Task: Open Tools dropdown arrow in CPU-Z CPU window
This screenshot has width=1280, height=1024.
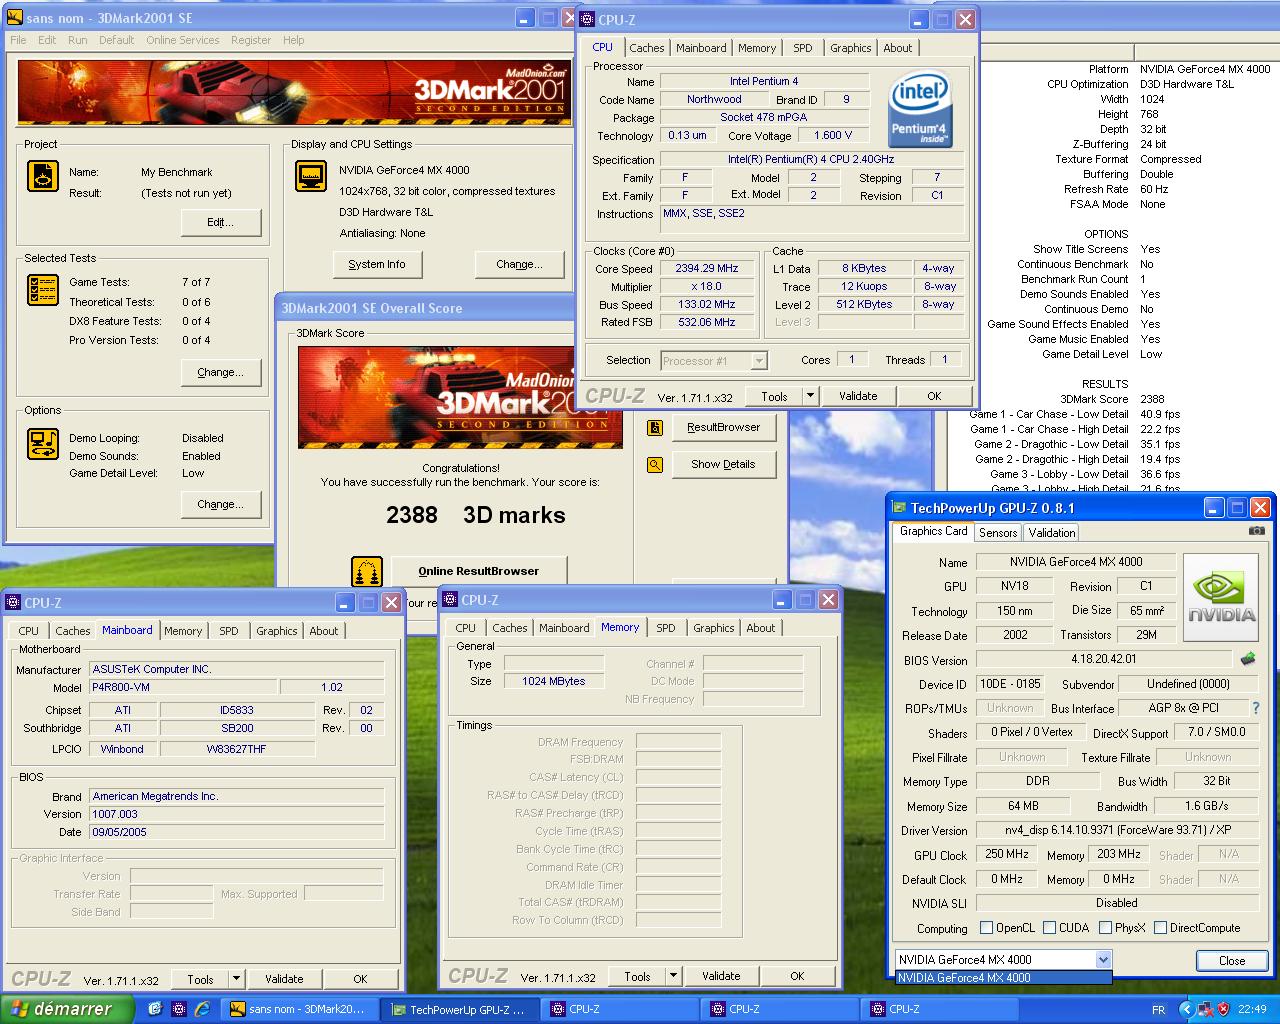Action: click(810, 396)
